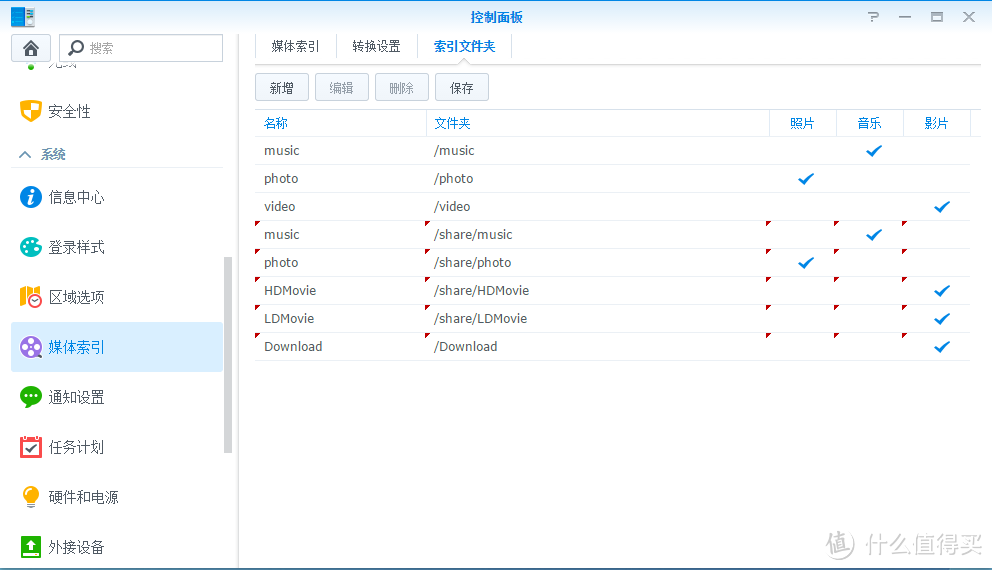Viewport: 992px width, 570px height.
Task: Click the 编辑 button
Action: pyautogui.click(x=342, y=87)
